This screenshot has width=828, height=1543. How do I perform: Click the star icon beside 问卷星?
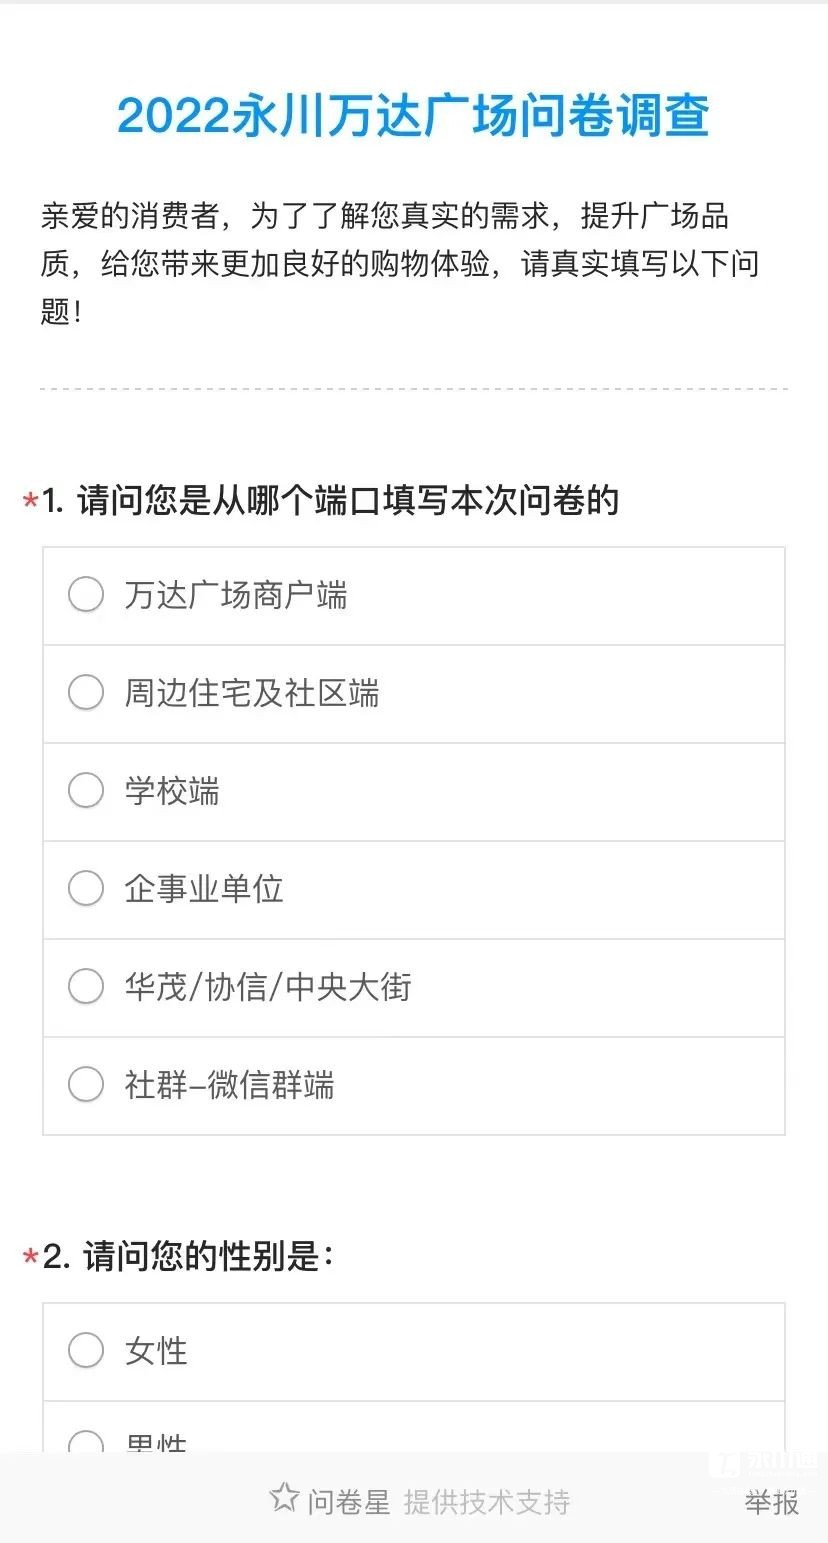pos(284,1498)
